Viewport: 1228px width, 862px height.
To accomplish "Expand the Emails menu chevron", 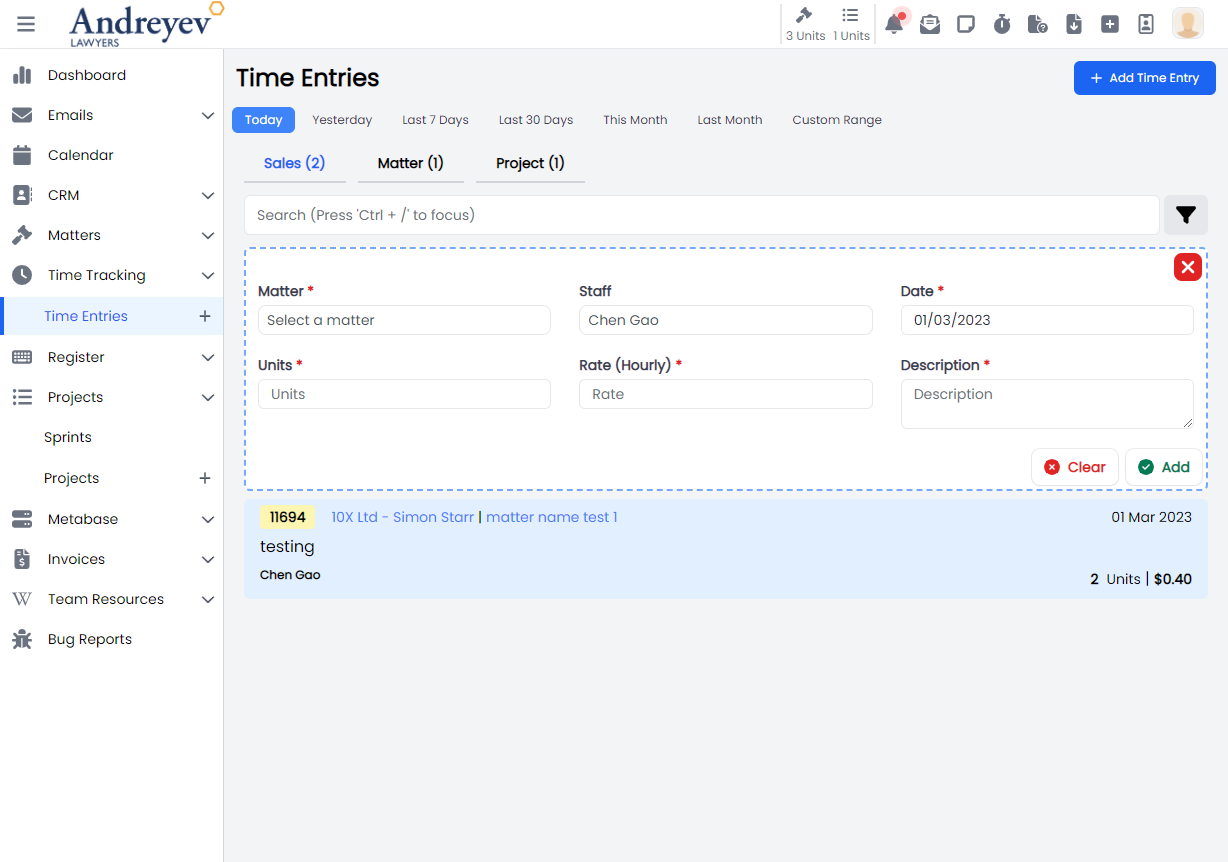I will coord(208,115).
